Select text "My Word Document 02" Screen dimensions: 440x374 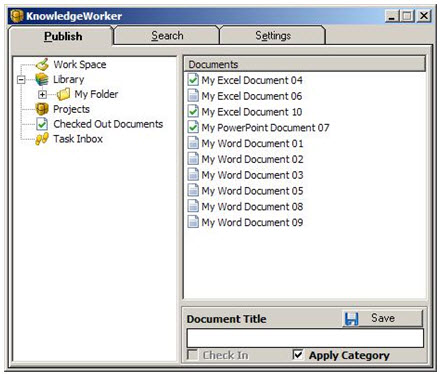252,159
